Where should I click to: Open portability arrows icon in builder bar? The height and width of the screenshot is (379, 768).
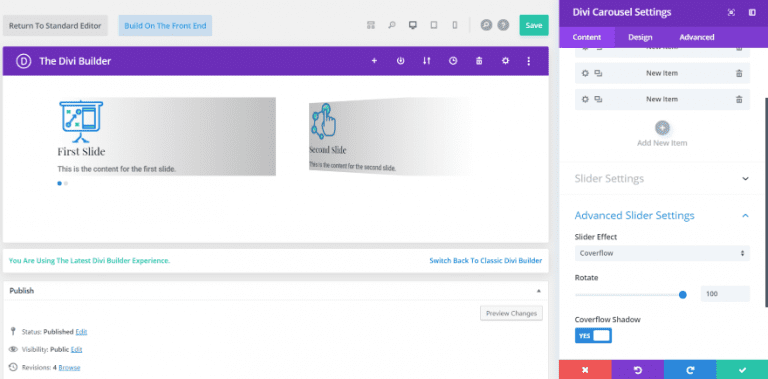pyautogui.click(x=427, y=61)
